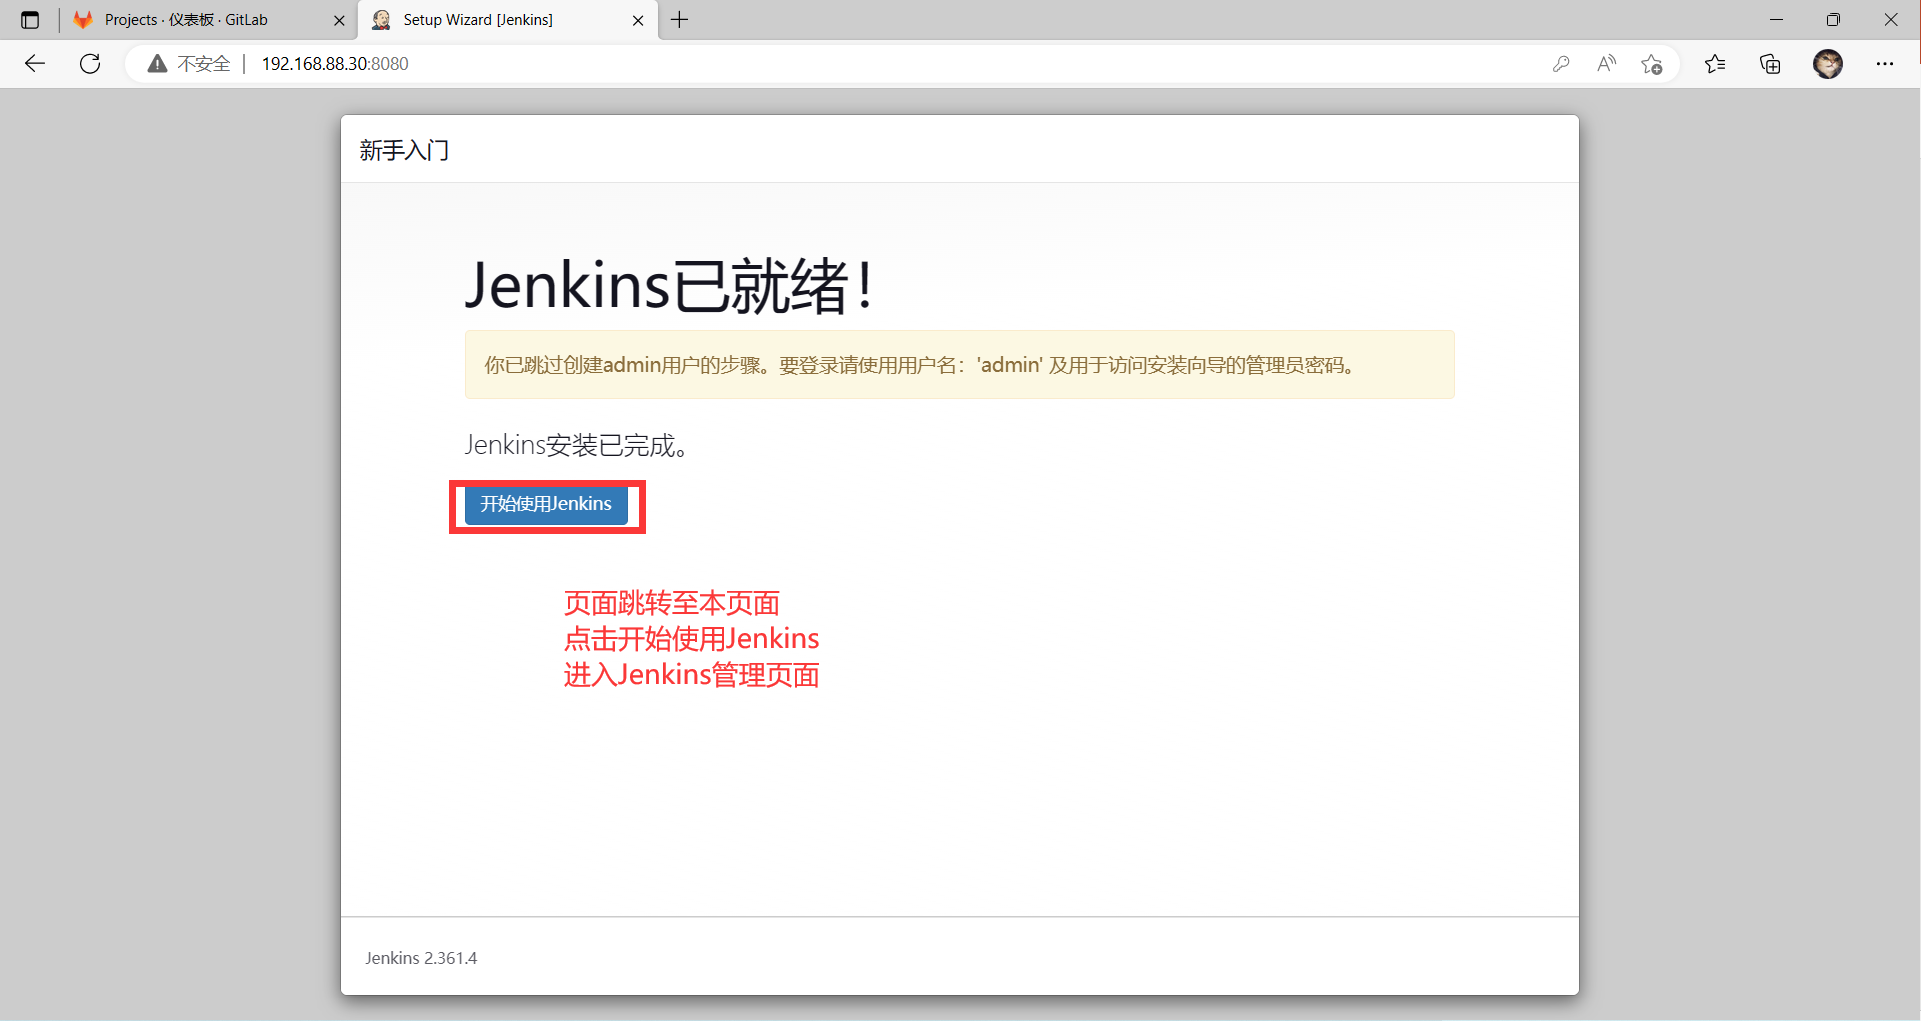Go back using browser back arrow

click(35, 64)
